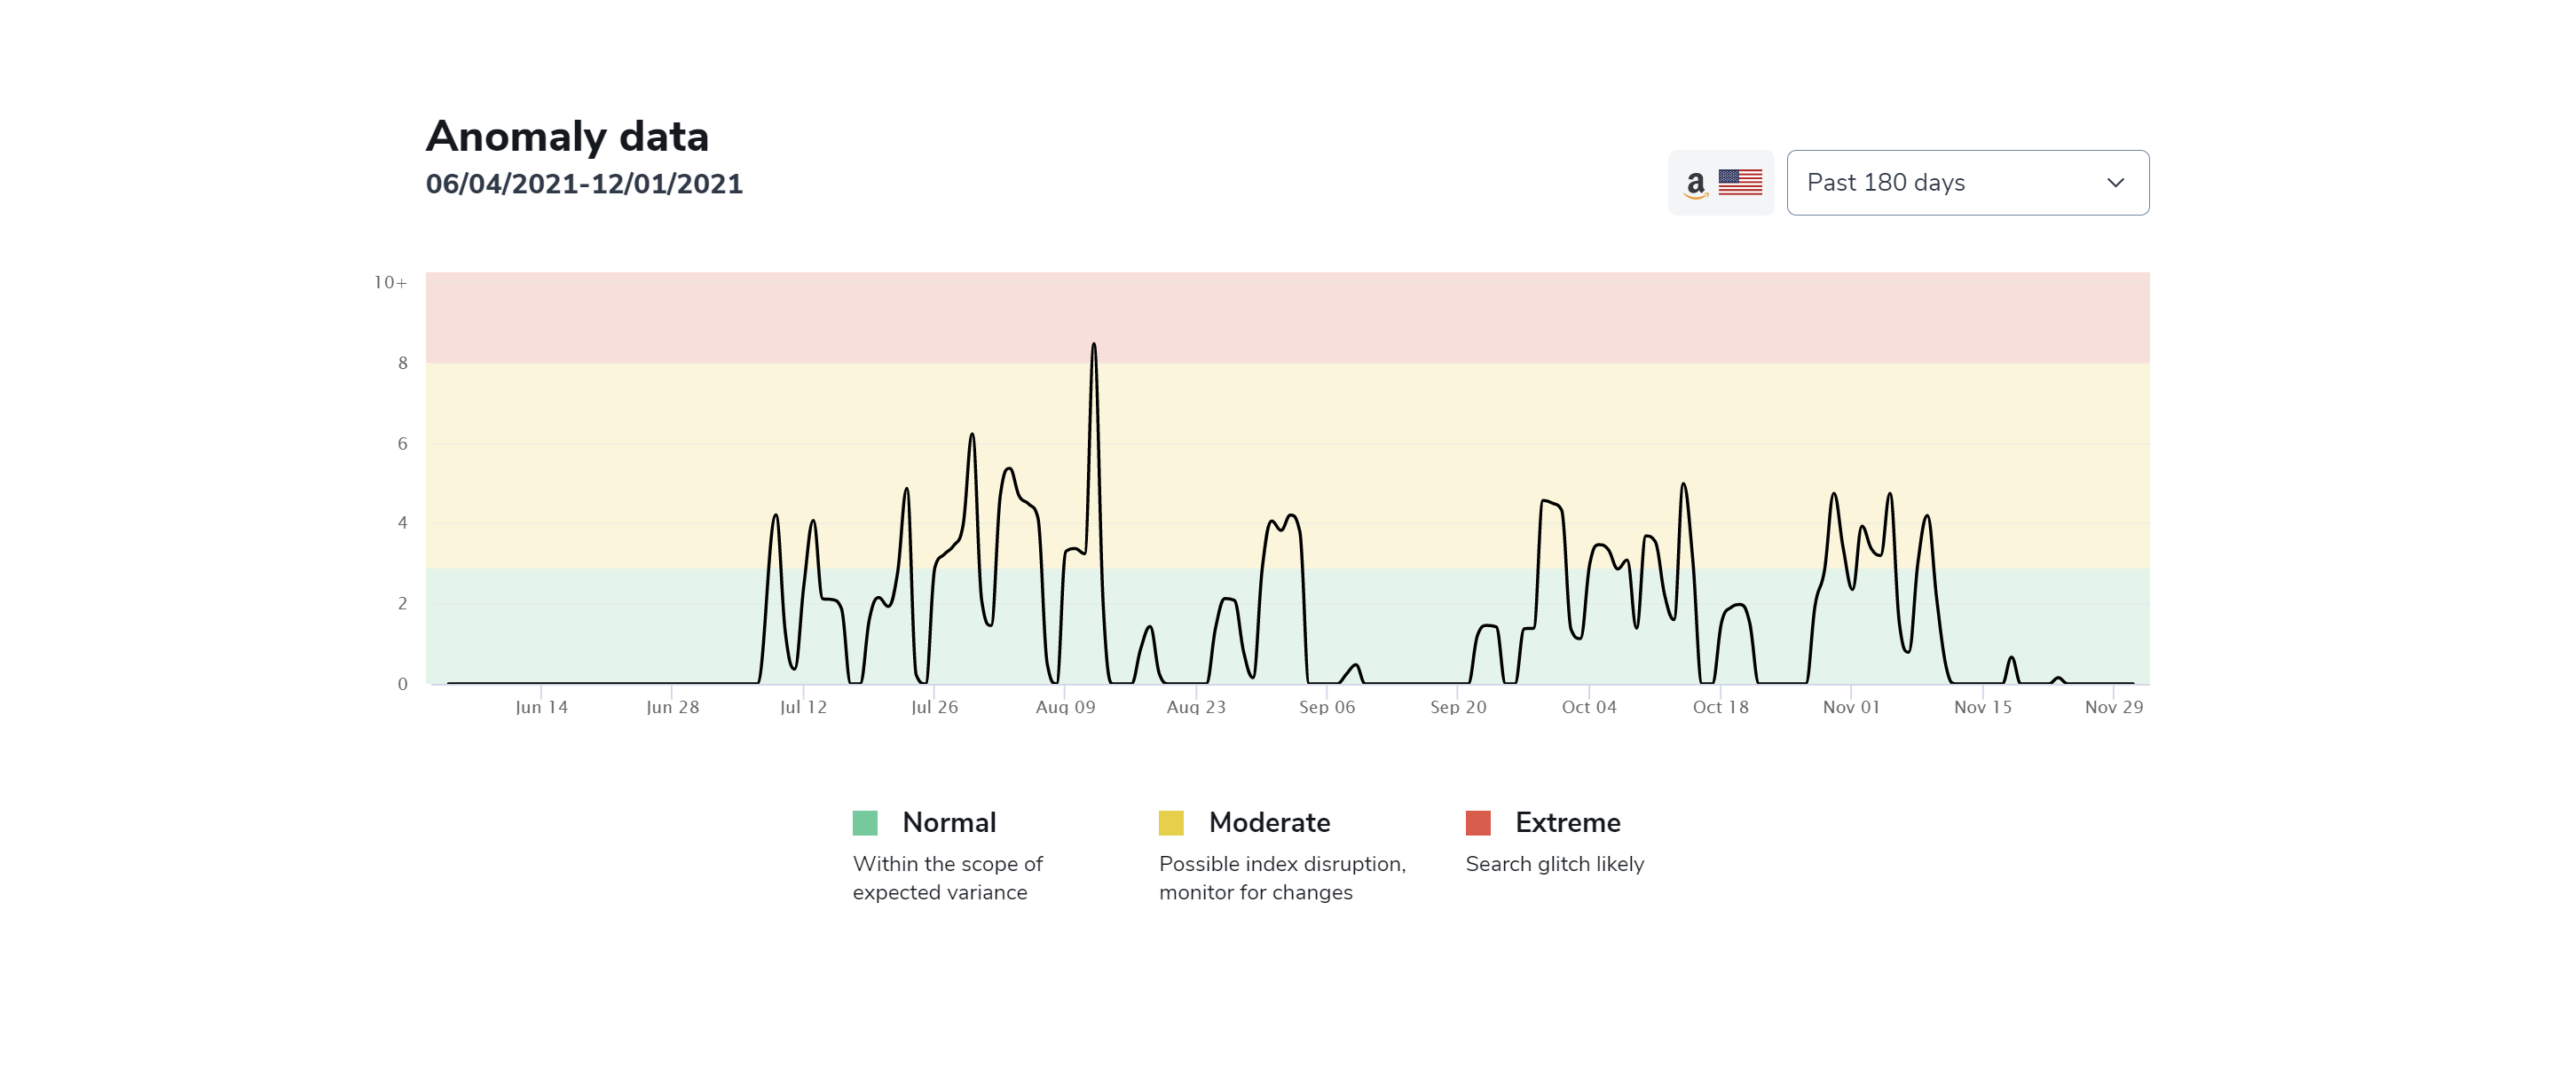Click the highest anomaly peak near Aug 09

[1093, 346]
